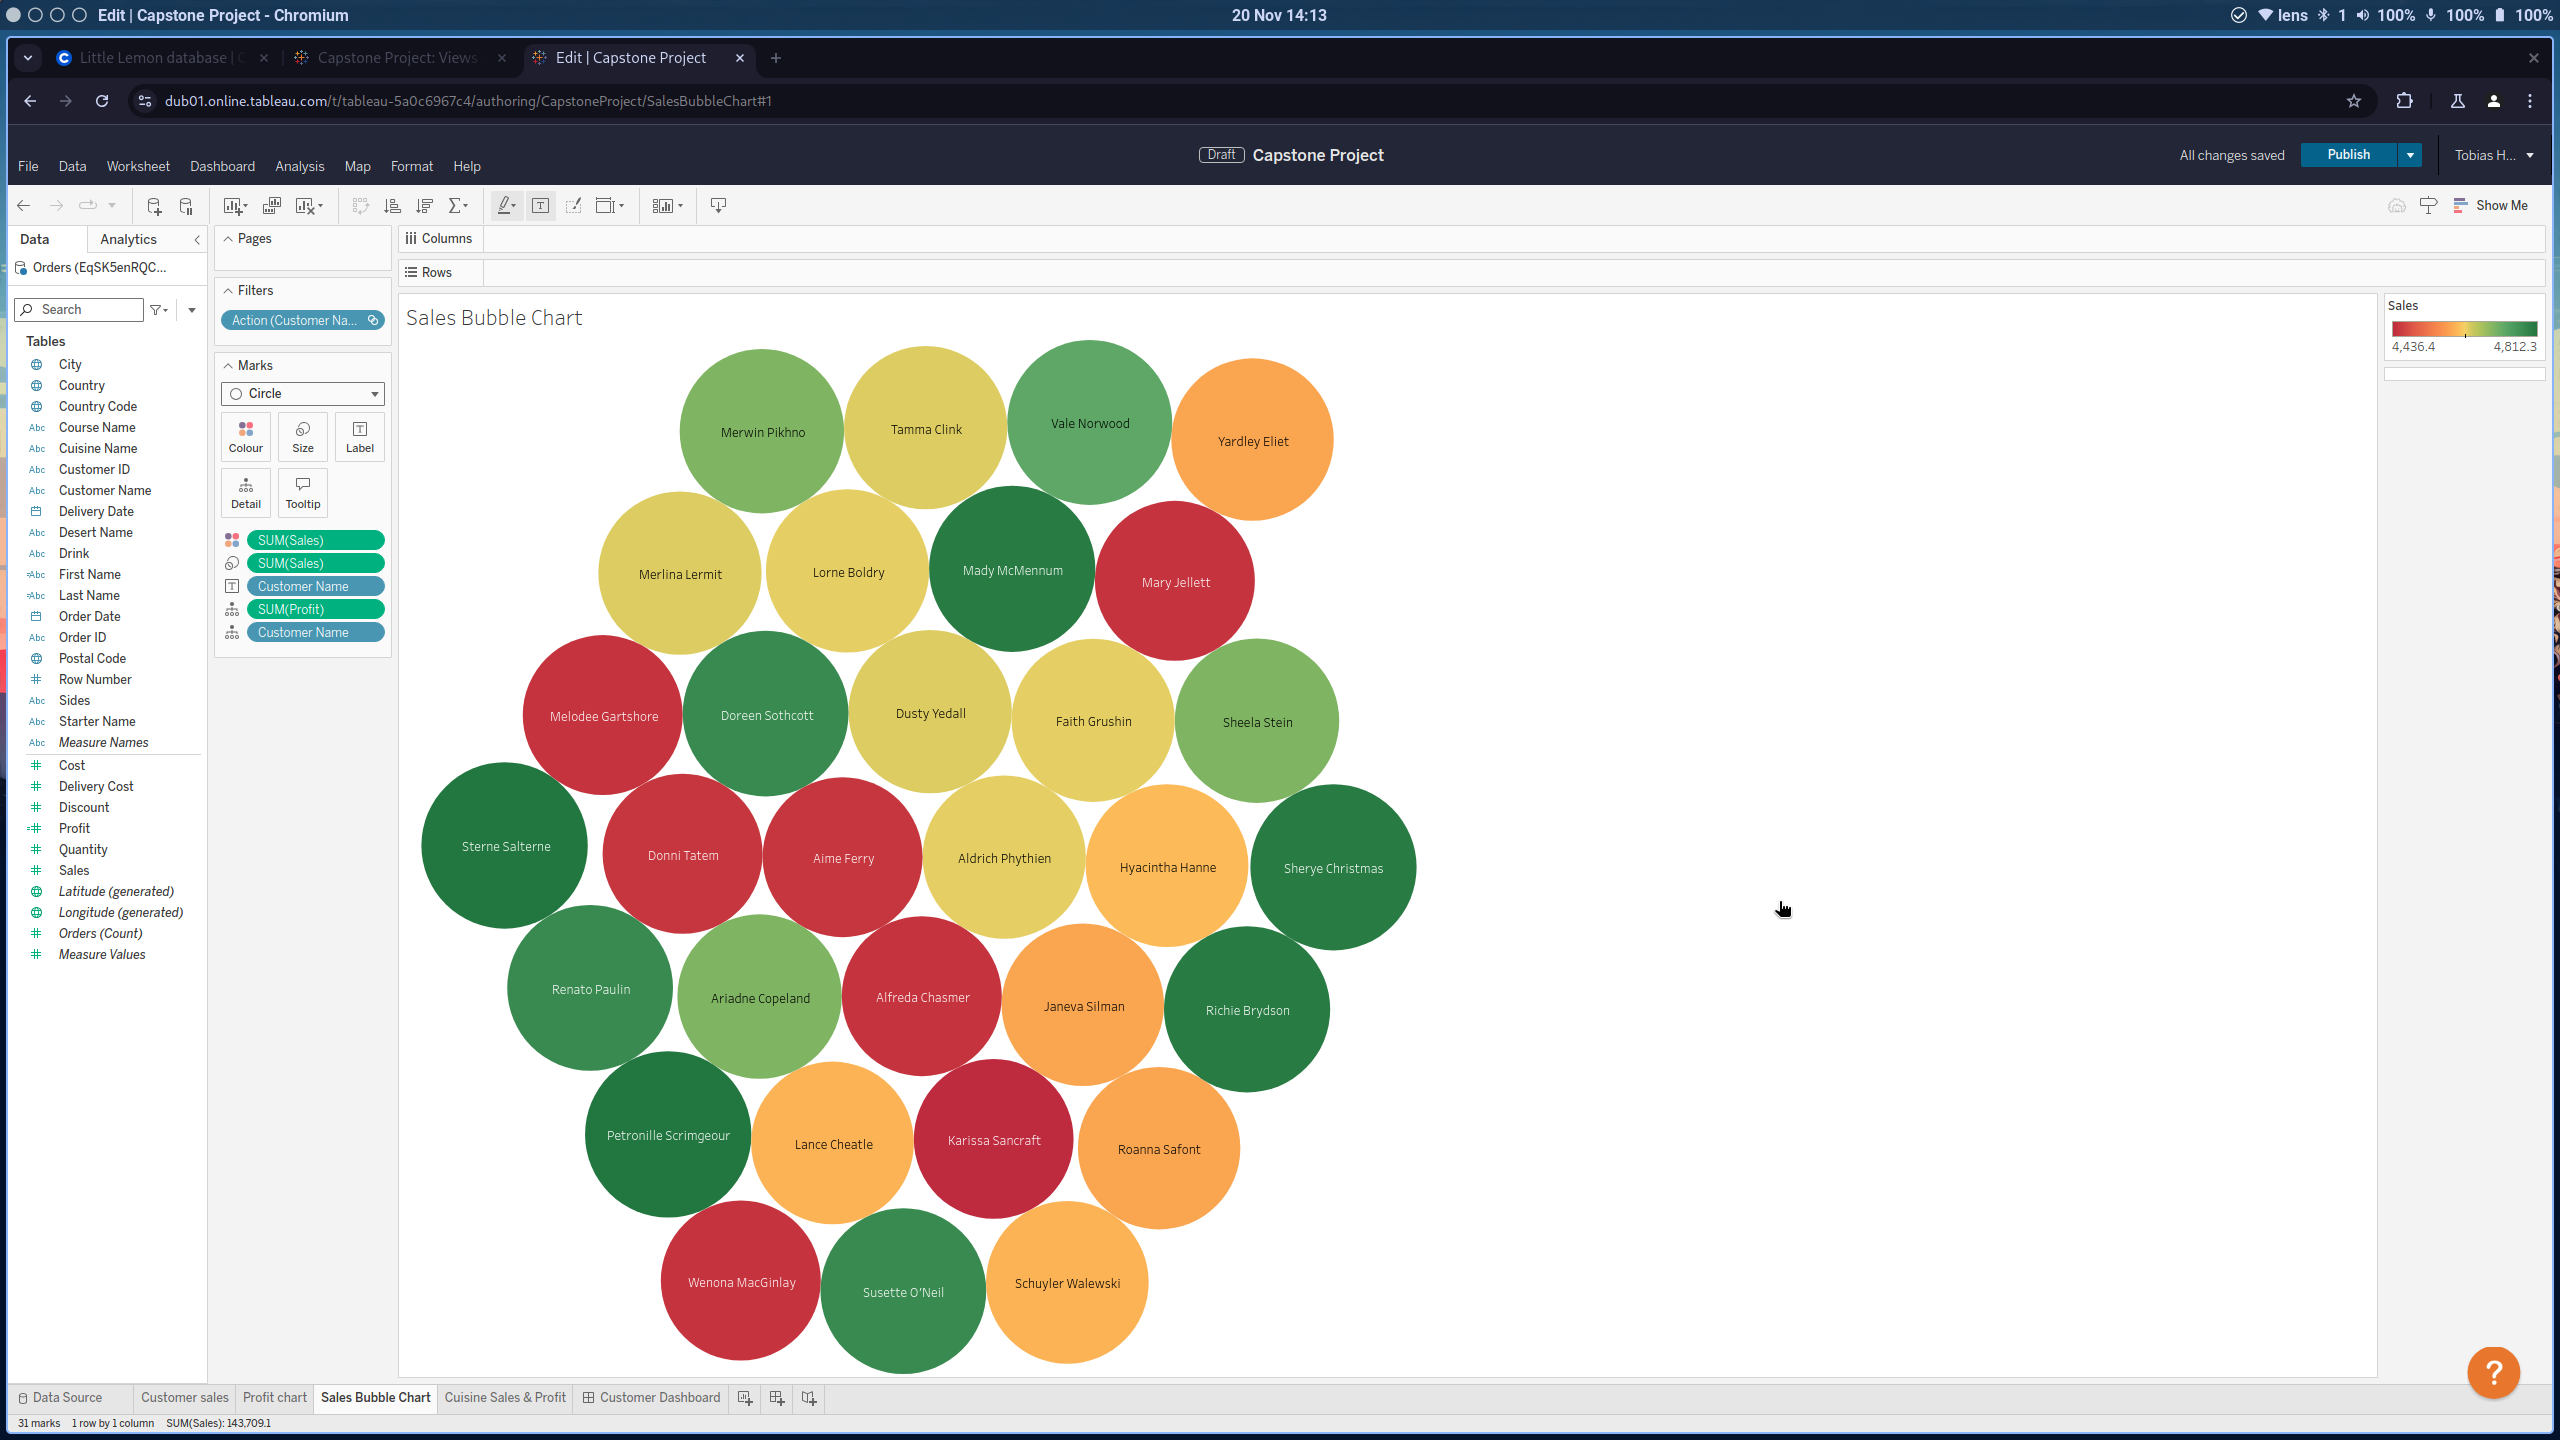Click the New Data Source icon

click(x=153, y=206)
